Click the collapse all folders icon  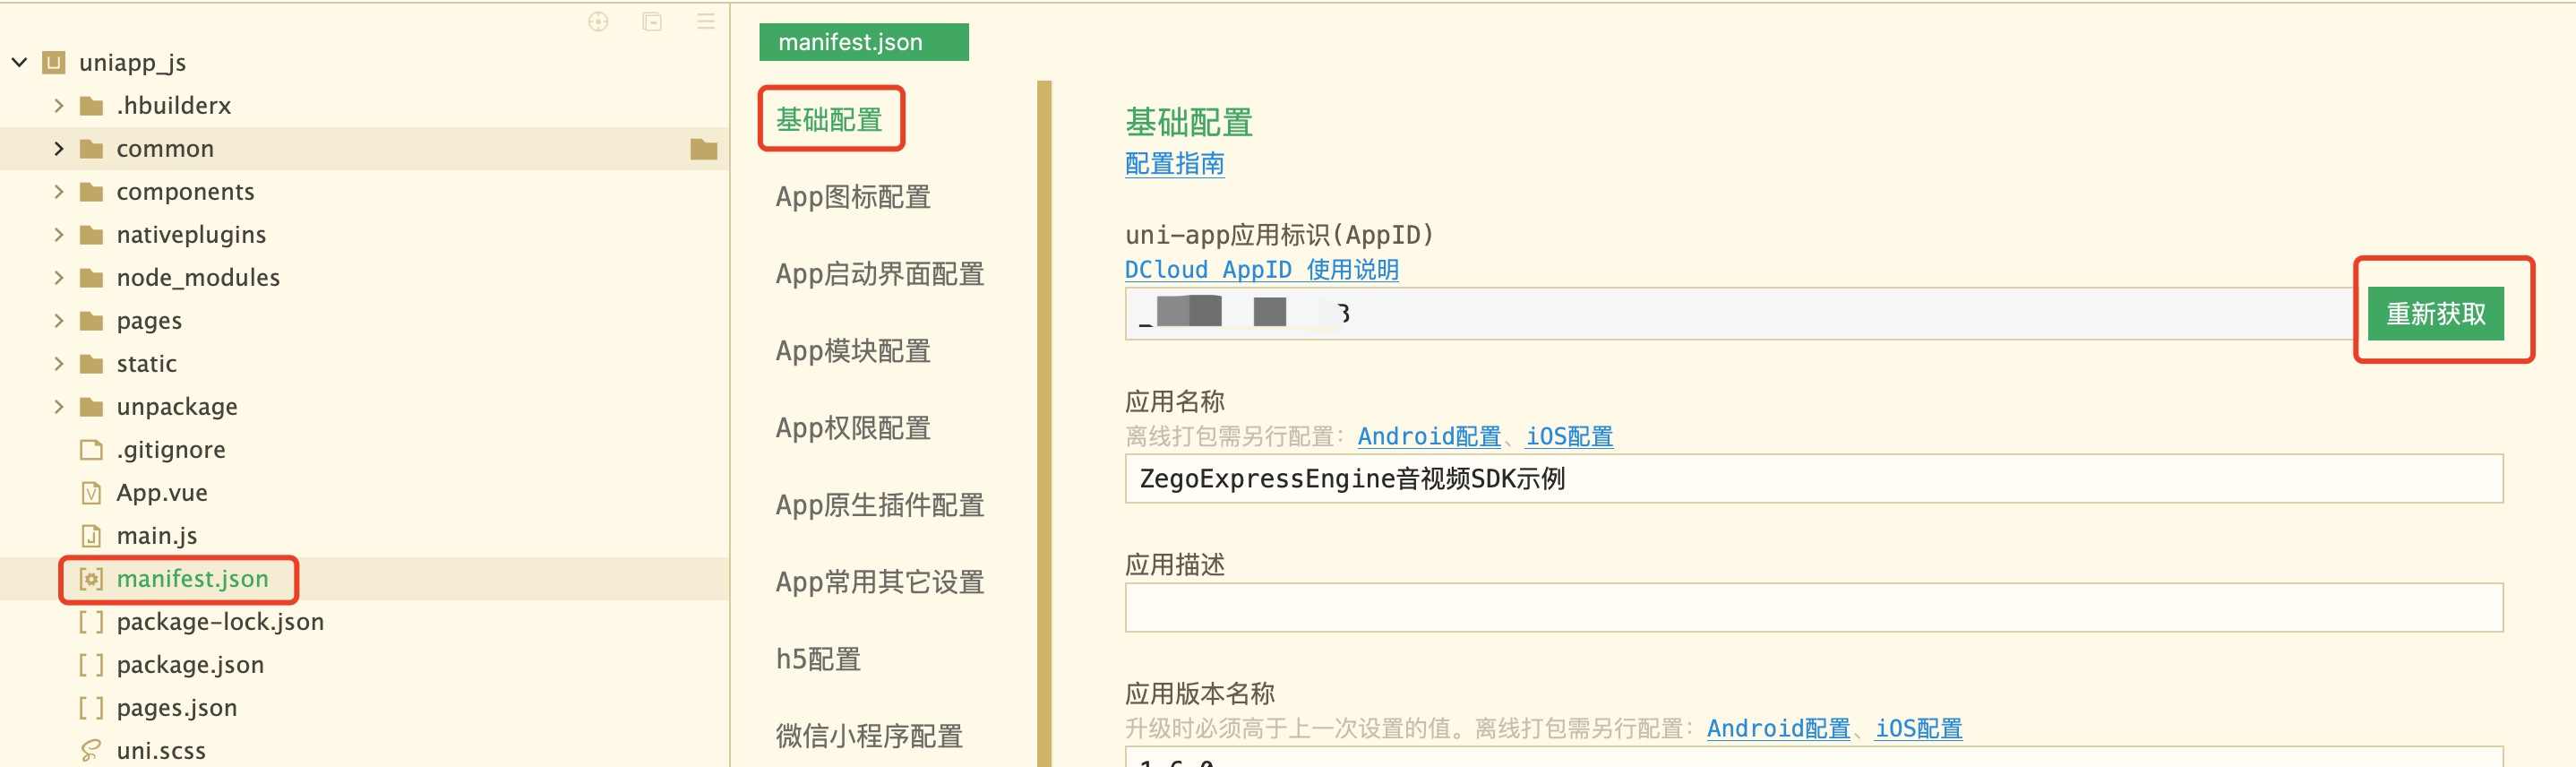(652, 22)
